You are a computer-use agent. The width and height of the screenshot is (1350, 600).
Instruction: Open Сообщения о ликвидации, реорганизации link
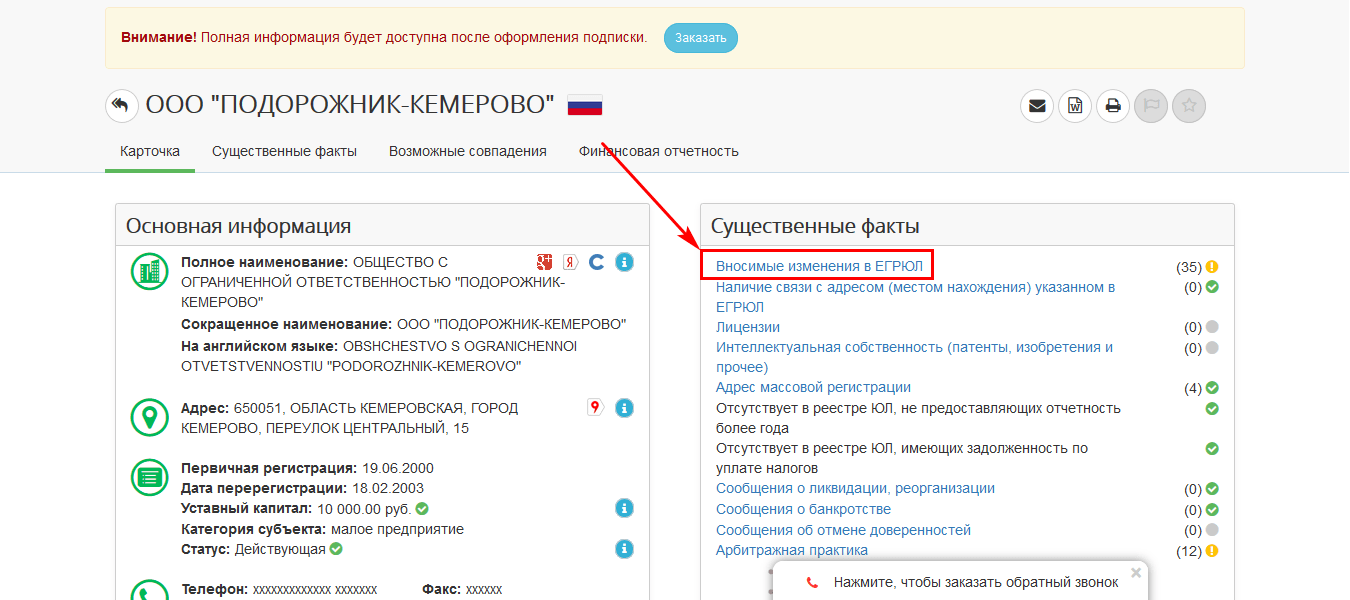(855, 488)
